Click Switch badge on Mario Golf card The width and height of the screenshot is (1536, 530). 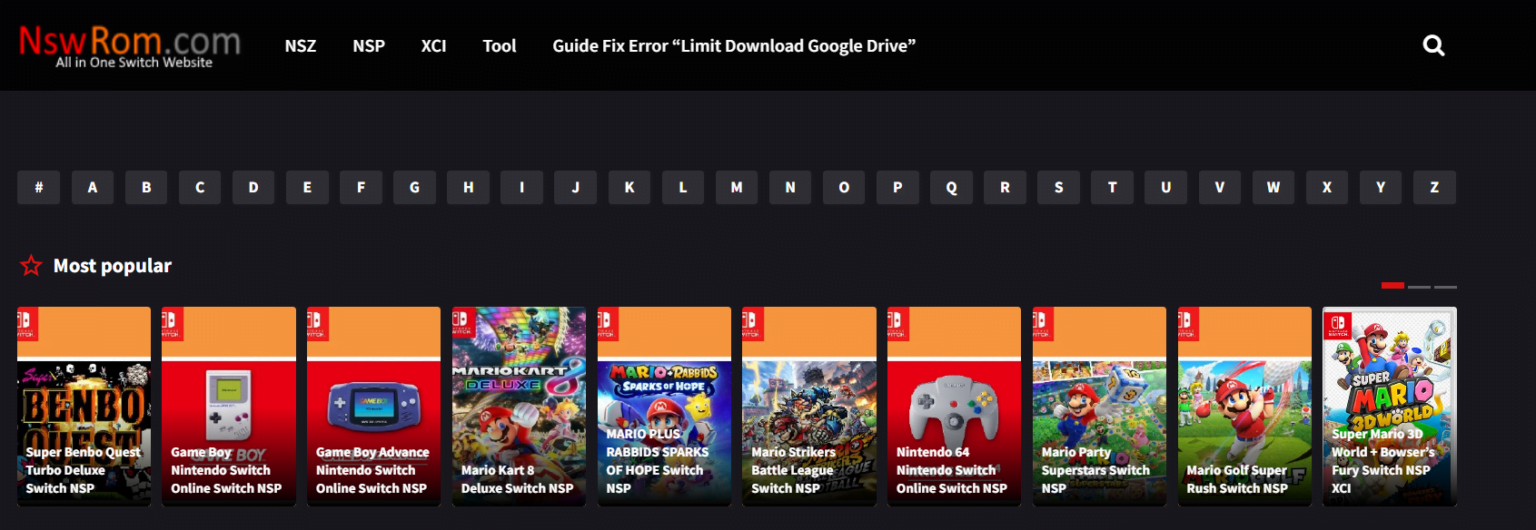(x=1189, y=324)
